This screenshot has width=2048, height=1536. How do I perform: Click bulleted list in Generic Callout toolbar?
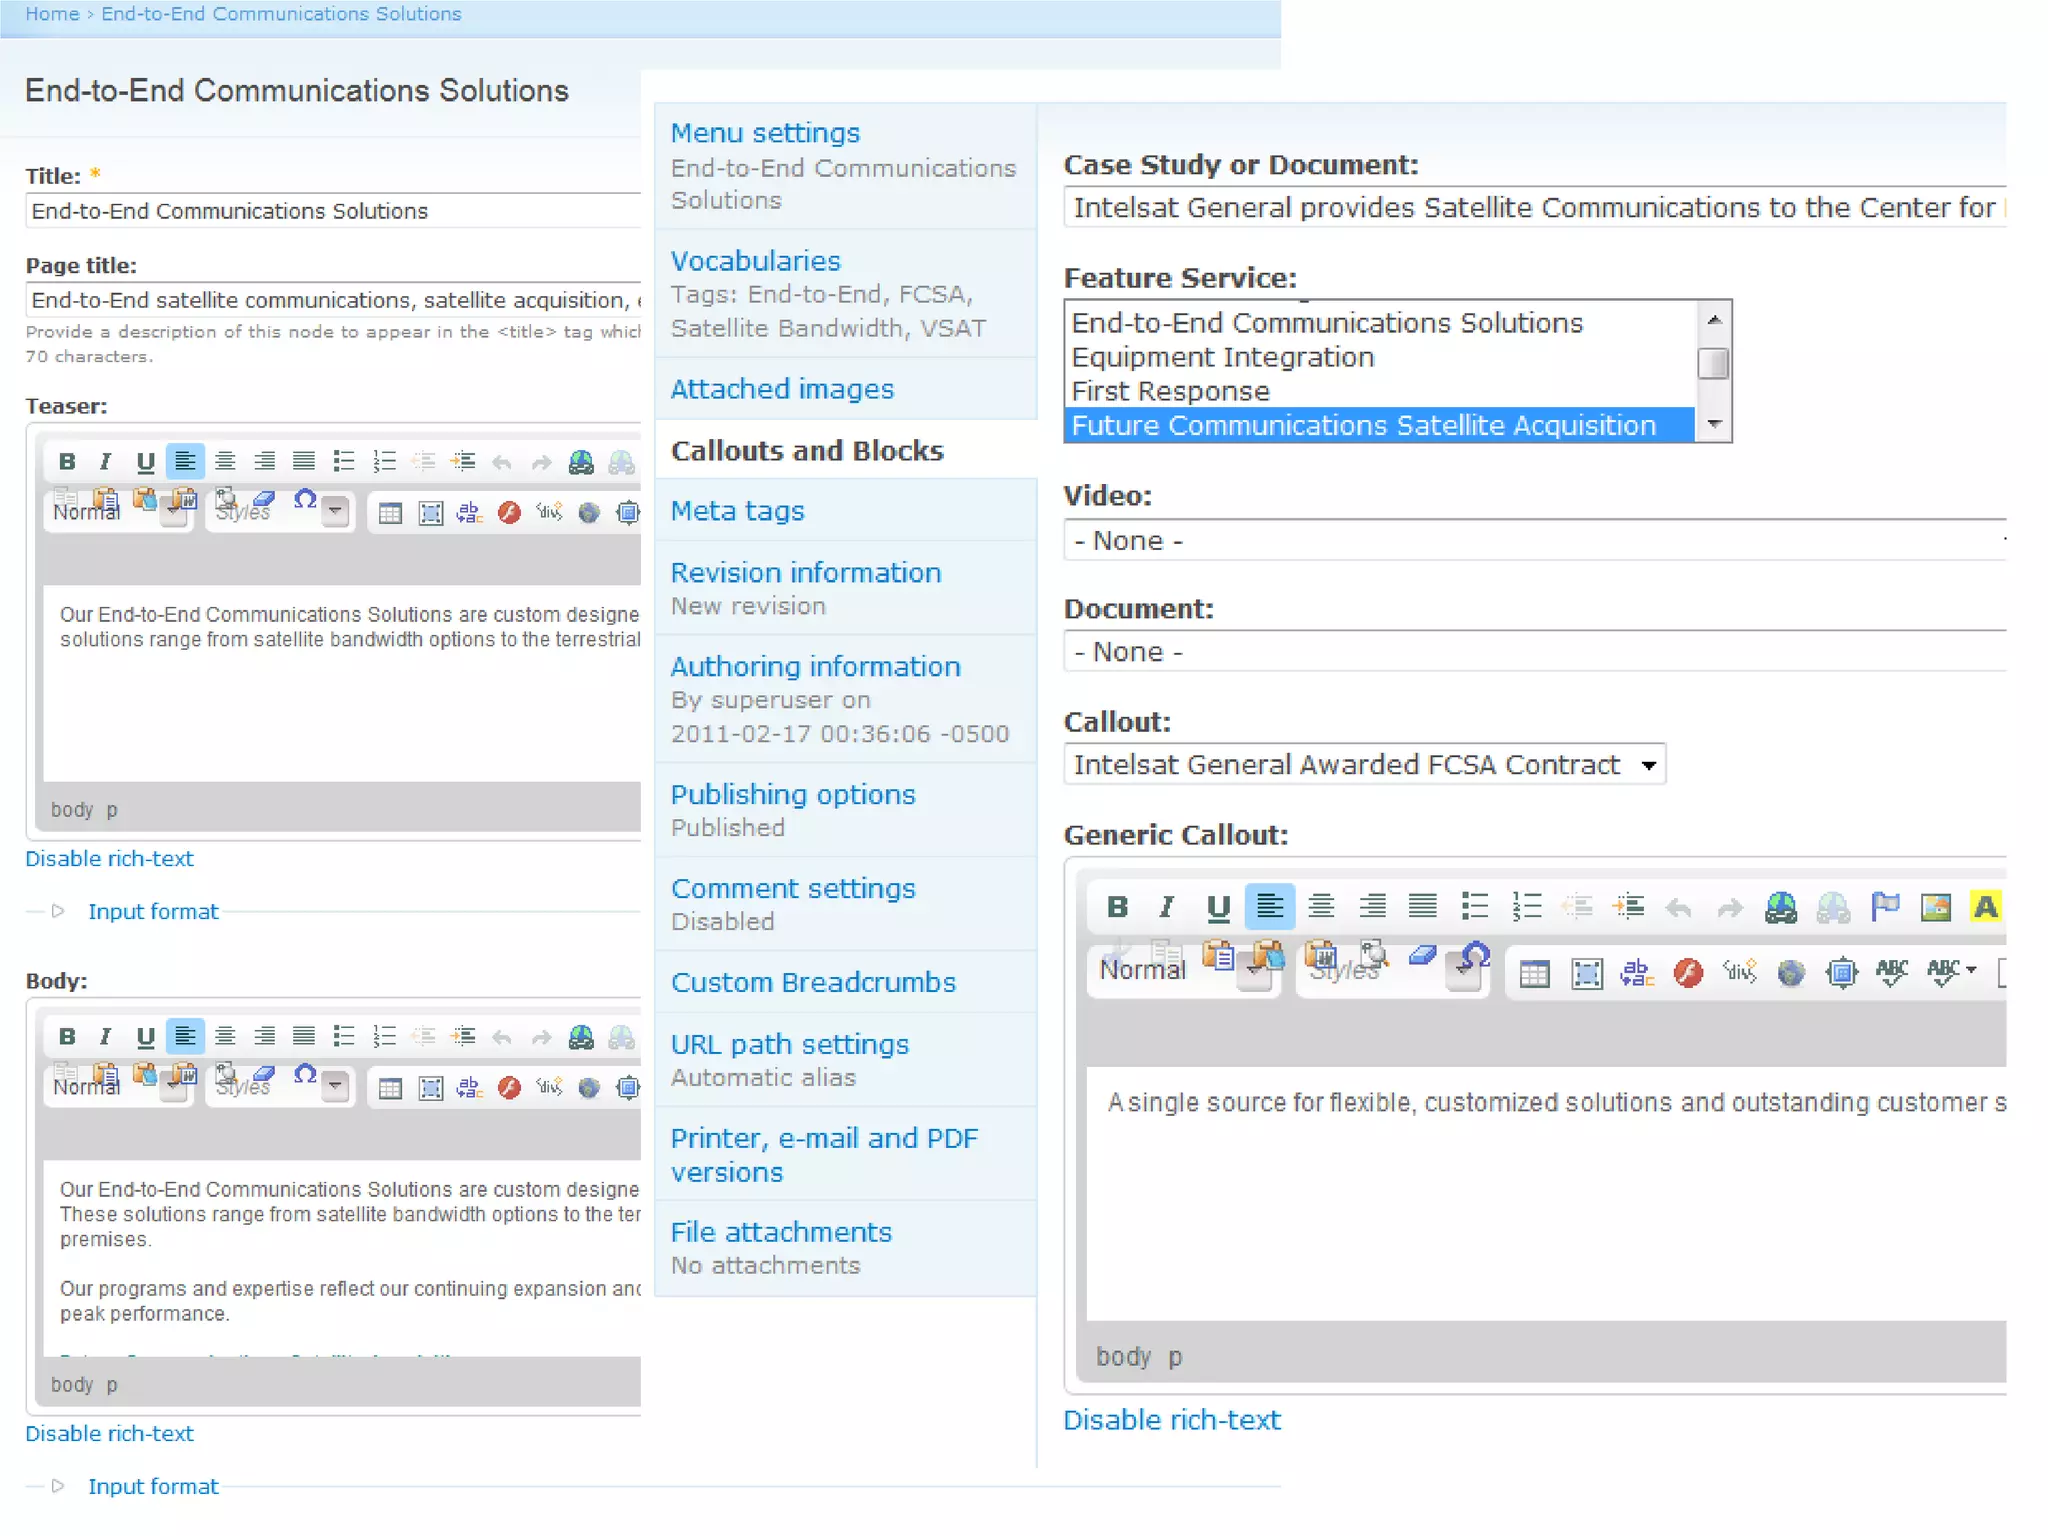coord(1474,907)
